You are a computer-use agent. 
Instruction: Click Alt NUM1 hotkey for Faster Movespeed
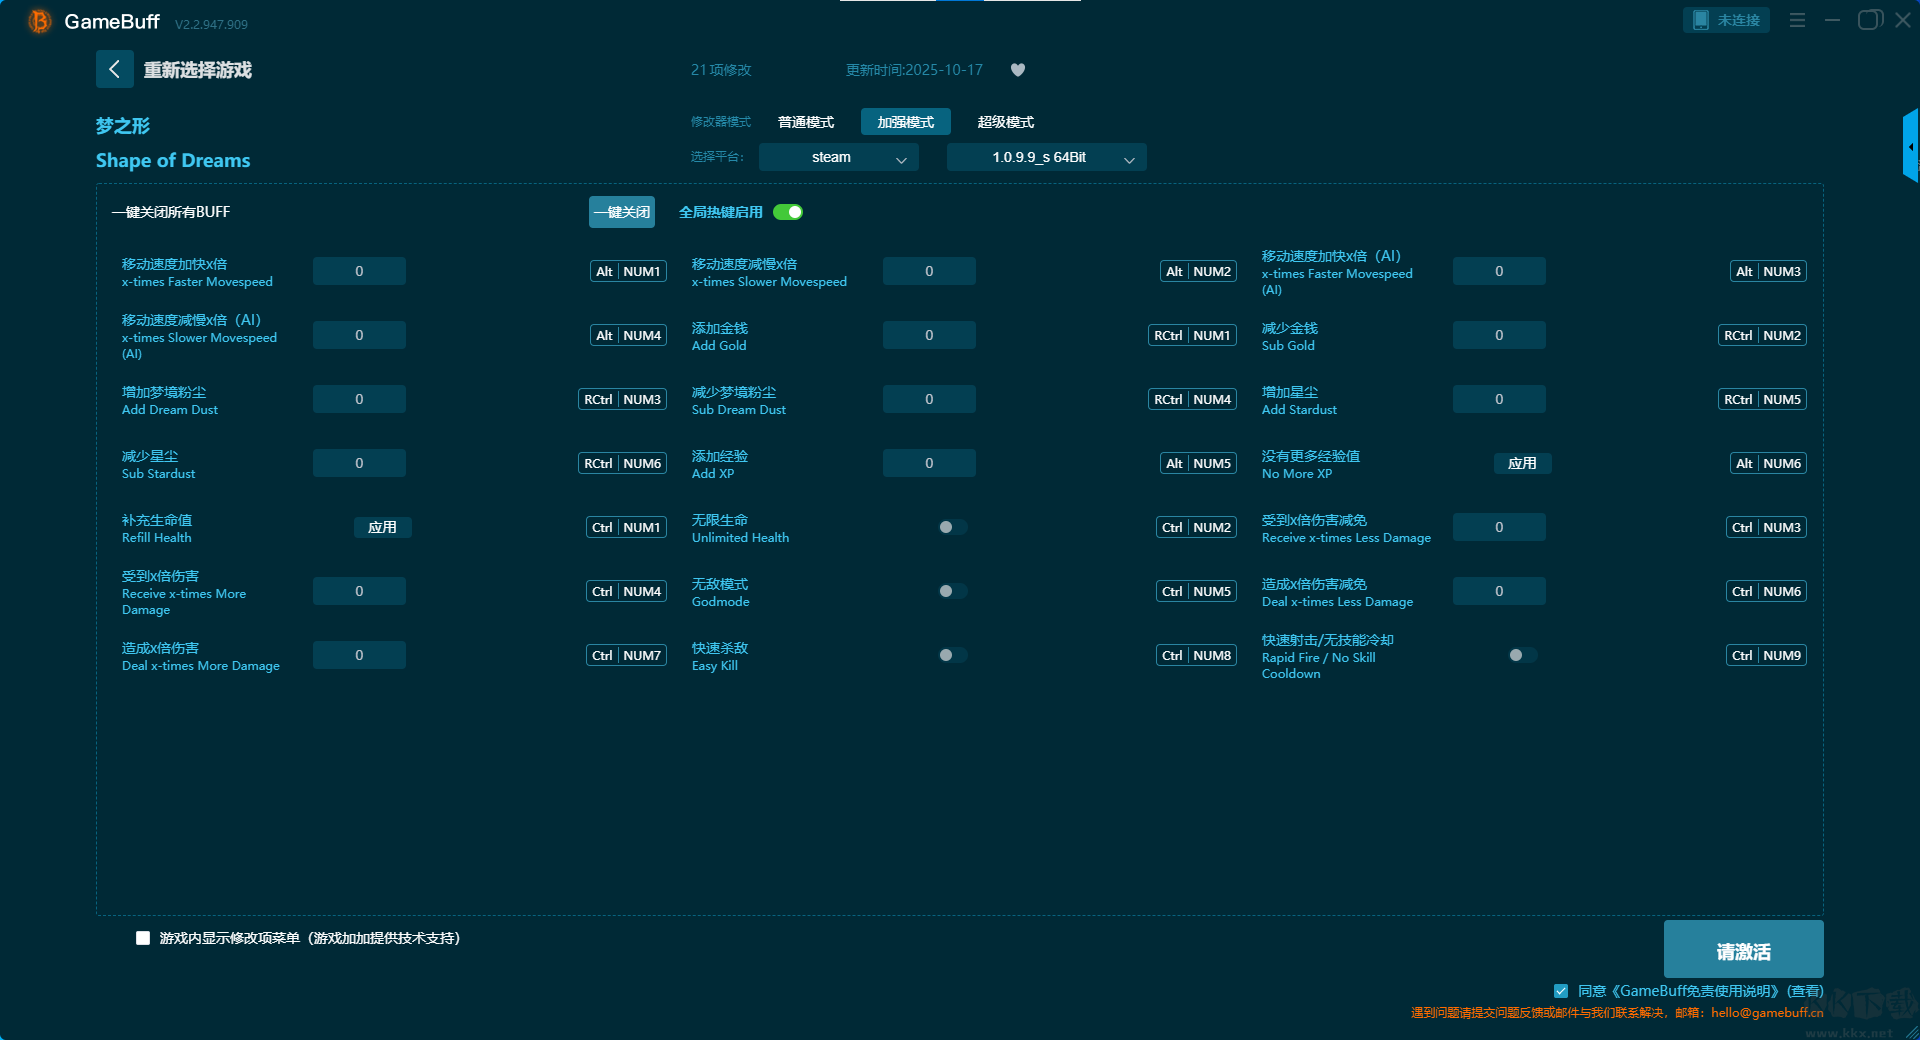[x=628, y=271]
